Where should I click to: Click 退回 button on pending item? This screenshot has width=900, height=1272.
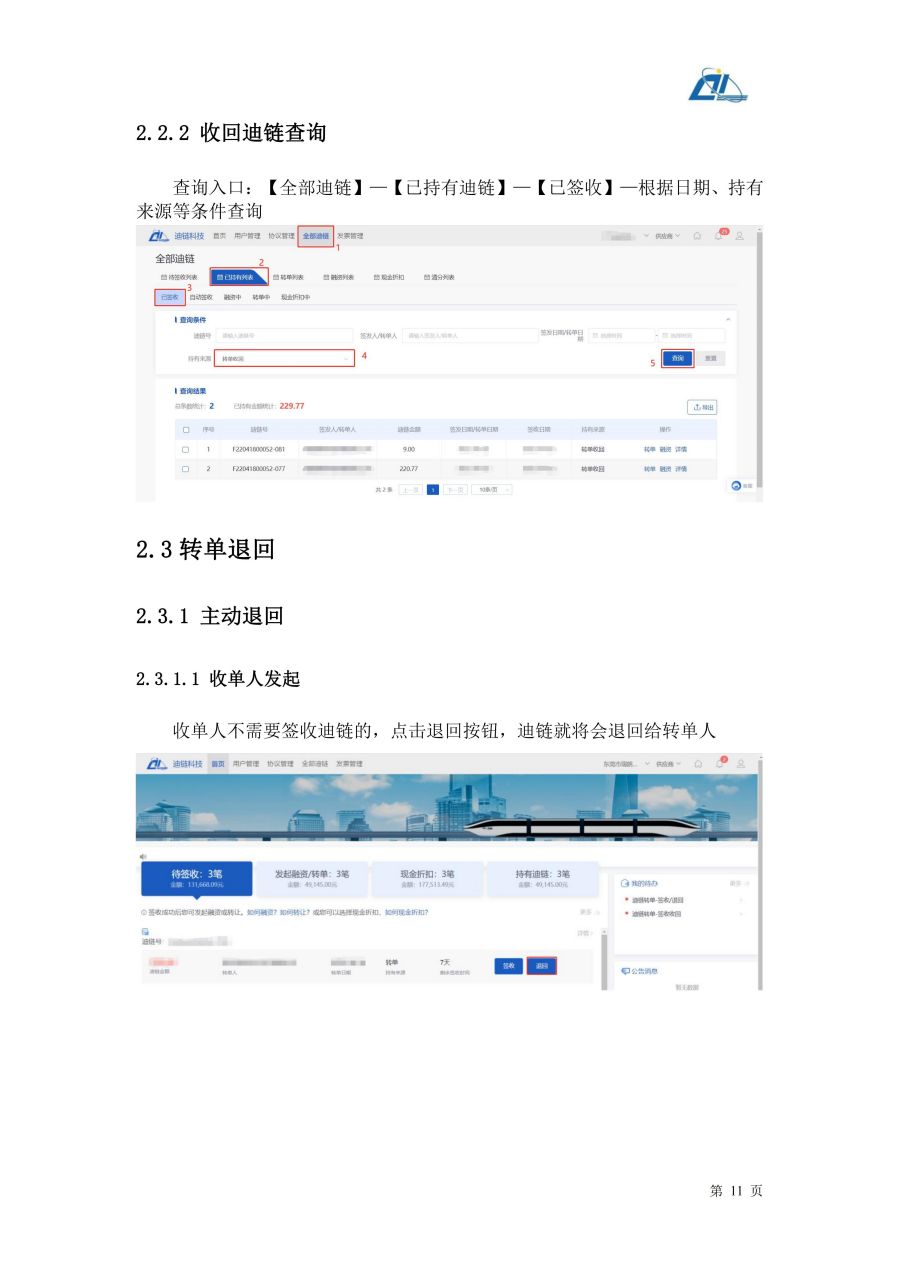click(541, 966)
